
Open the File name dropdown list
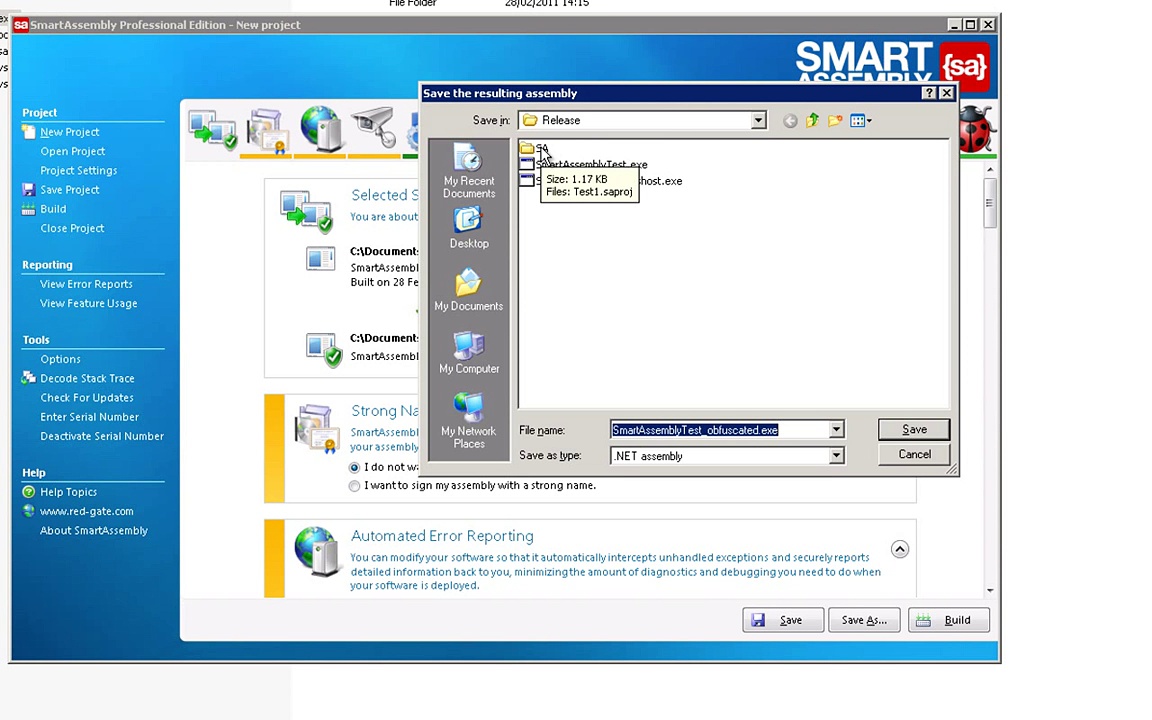(x=836, y=430)
